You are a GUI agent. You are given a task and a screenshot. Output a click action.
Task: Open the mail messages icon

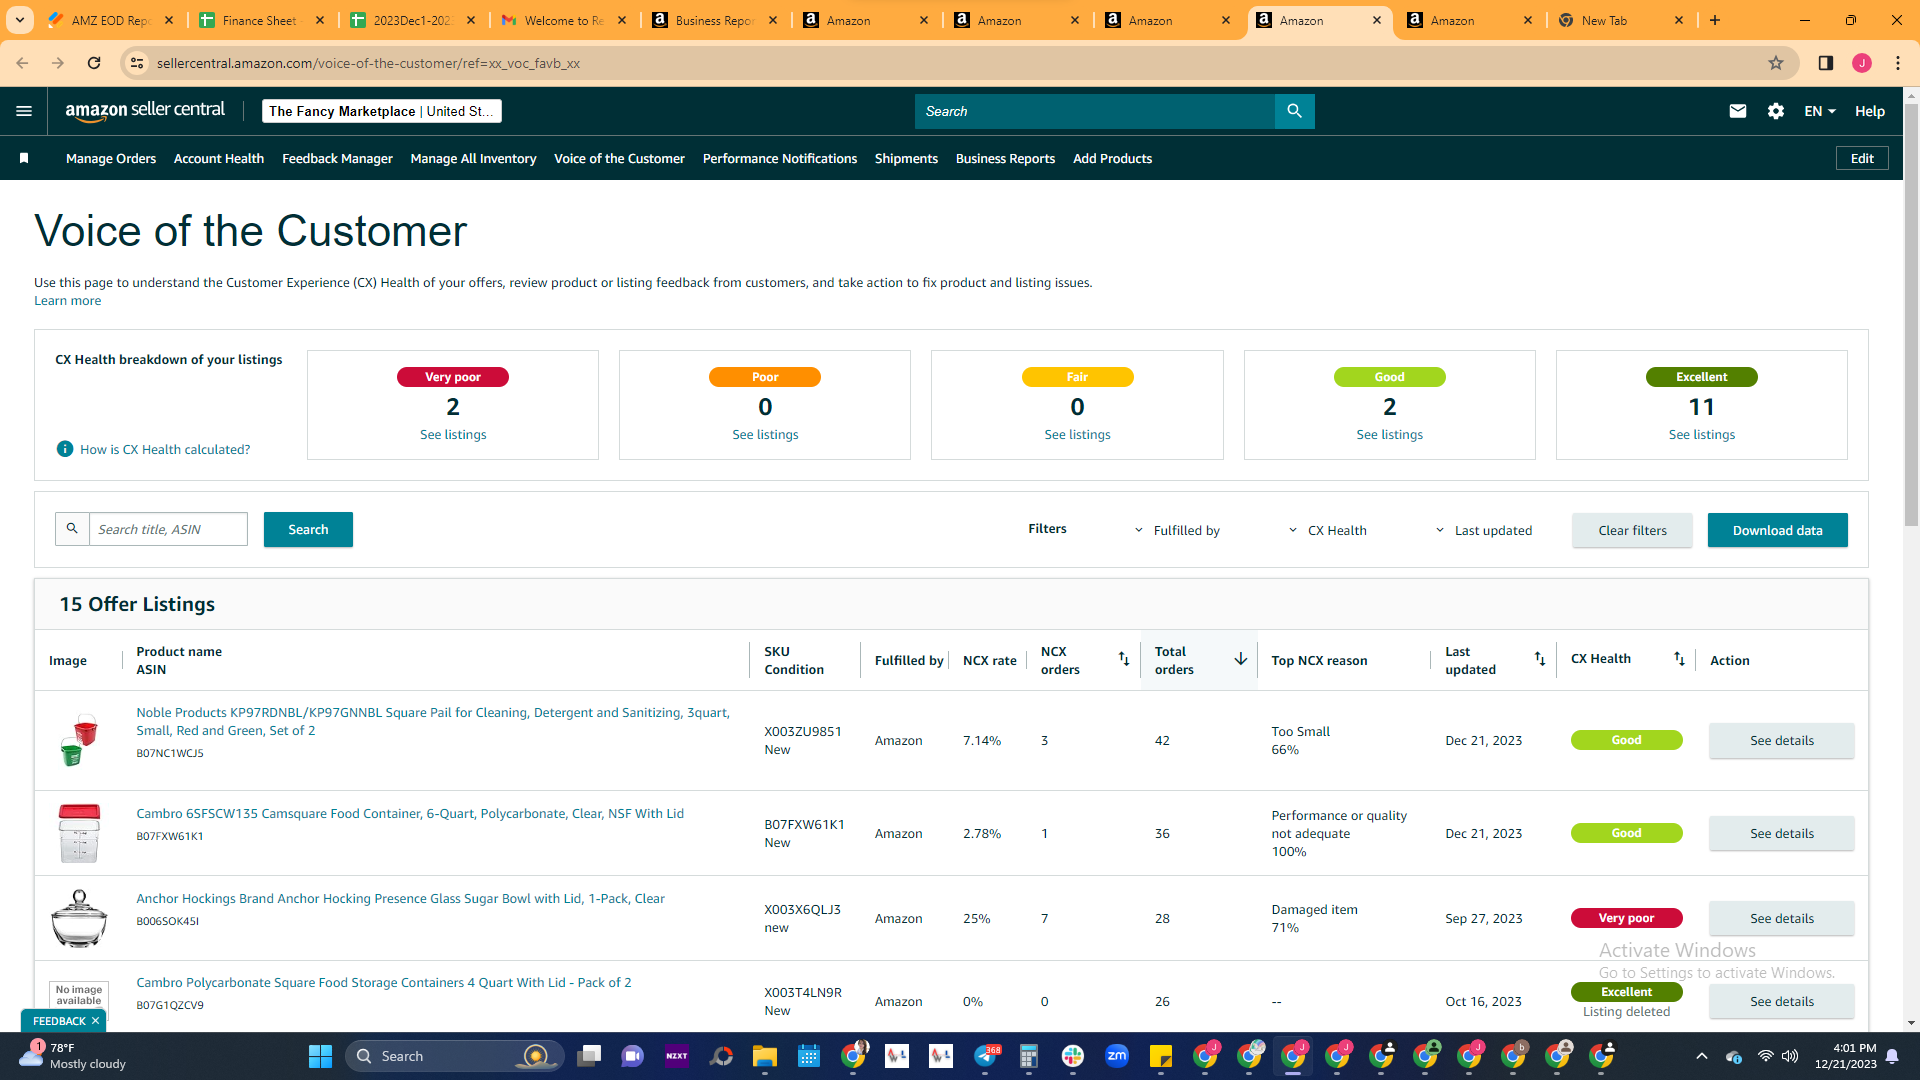[1738, 111]
